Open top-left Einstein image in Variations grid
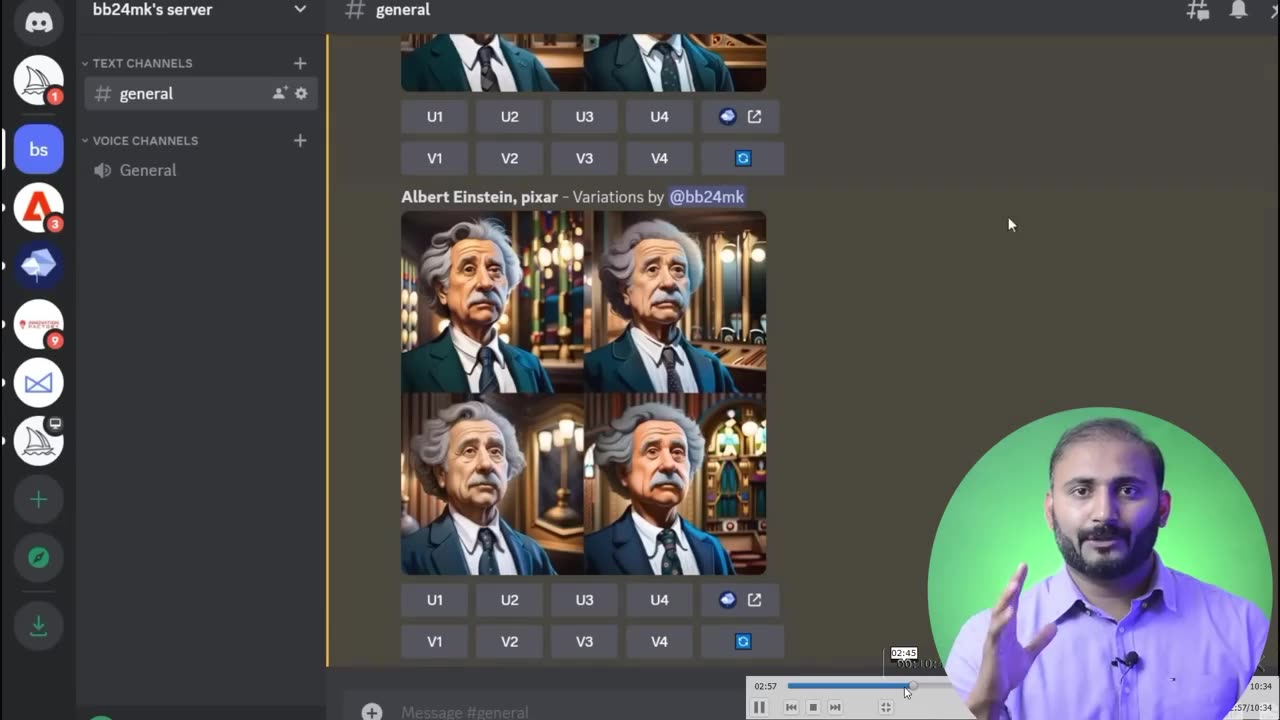 click(492, 302)
